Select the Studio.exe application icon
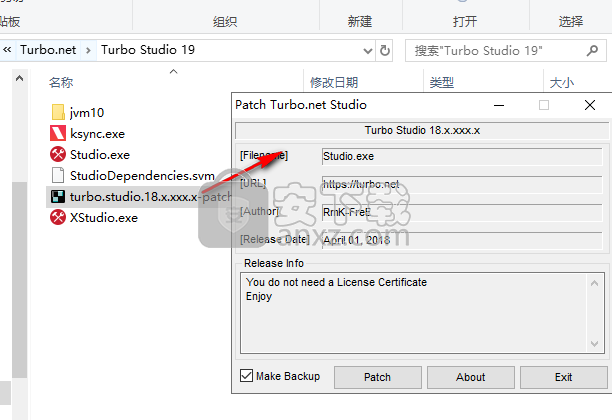The width and height of the screenshot is (612, 420). 58,155
